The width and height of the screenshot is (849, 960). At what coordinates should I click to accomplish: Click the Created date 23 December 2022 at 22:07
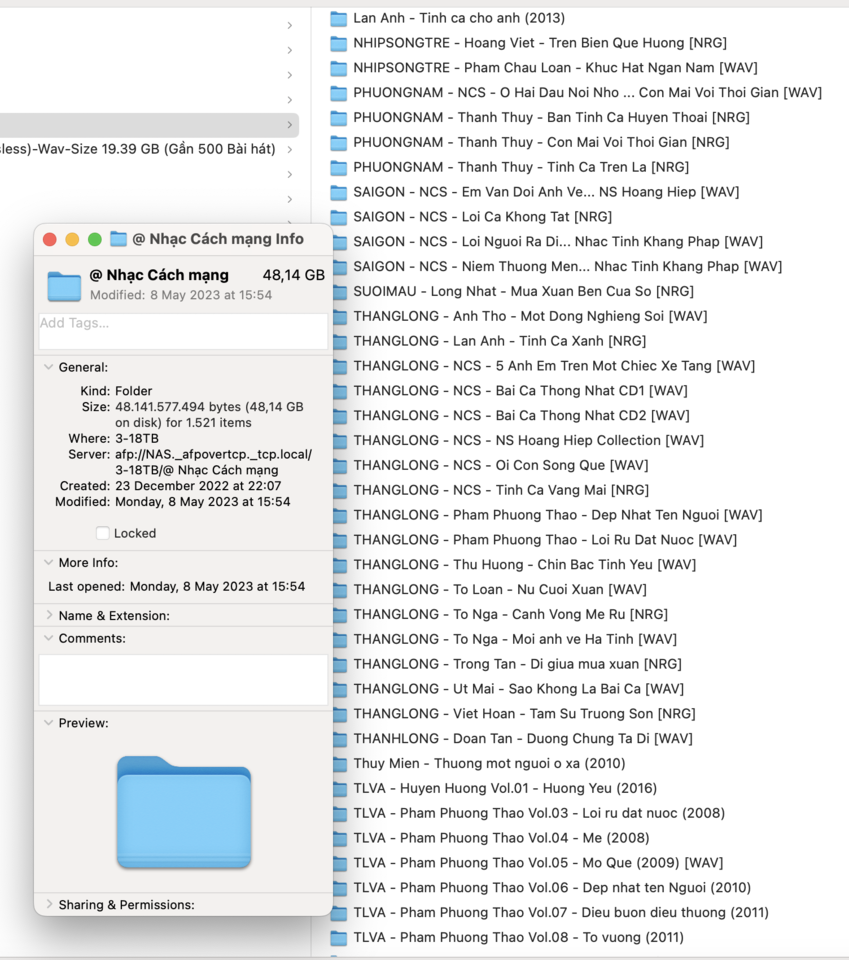click(x=198, y=486)
